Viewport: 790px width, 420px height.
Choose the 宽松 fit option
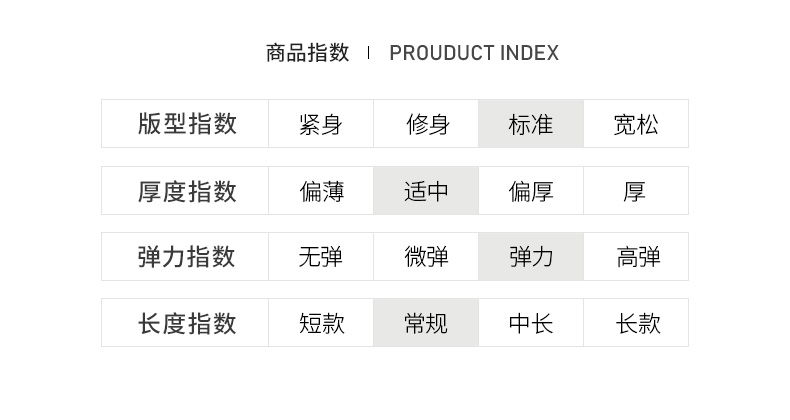click(636, 124)
